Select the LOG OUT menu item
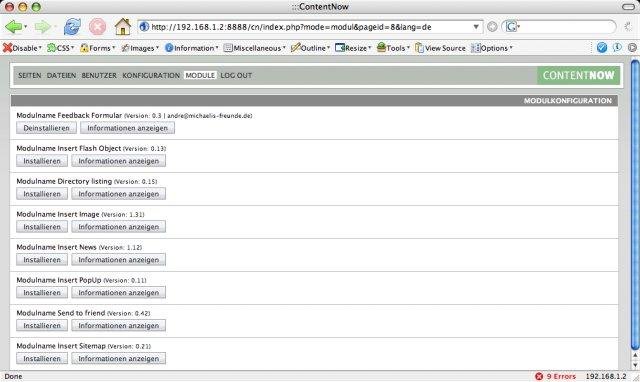 tap(236, 76)
